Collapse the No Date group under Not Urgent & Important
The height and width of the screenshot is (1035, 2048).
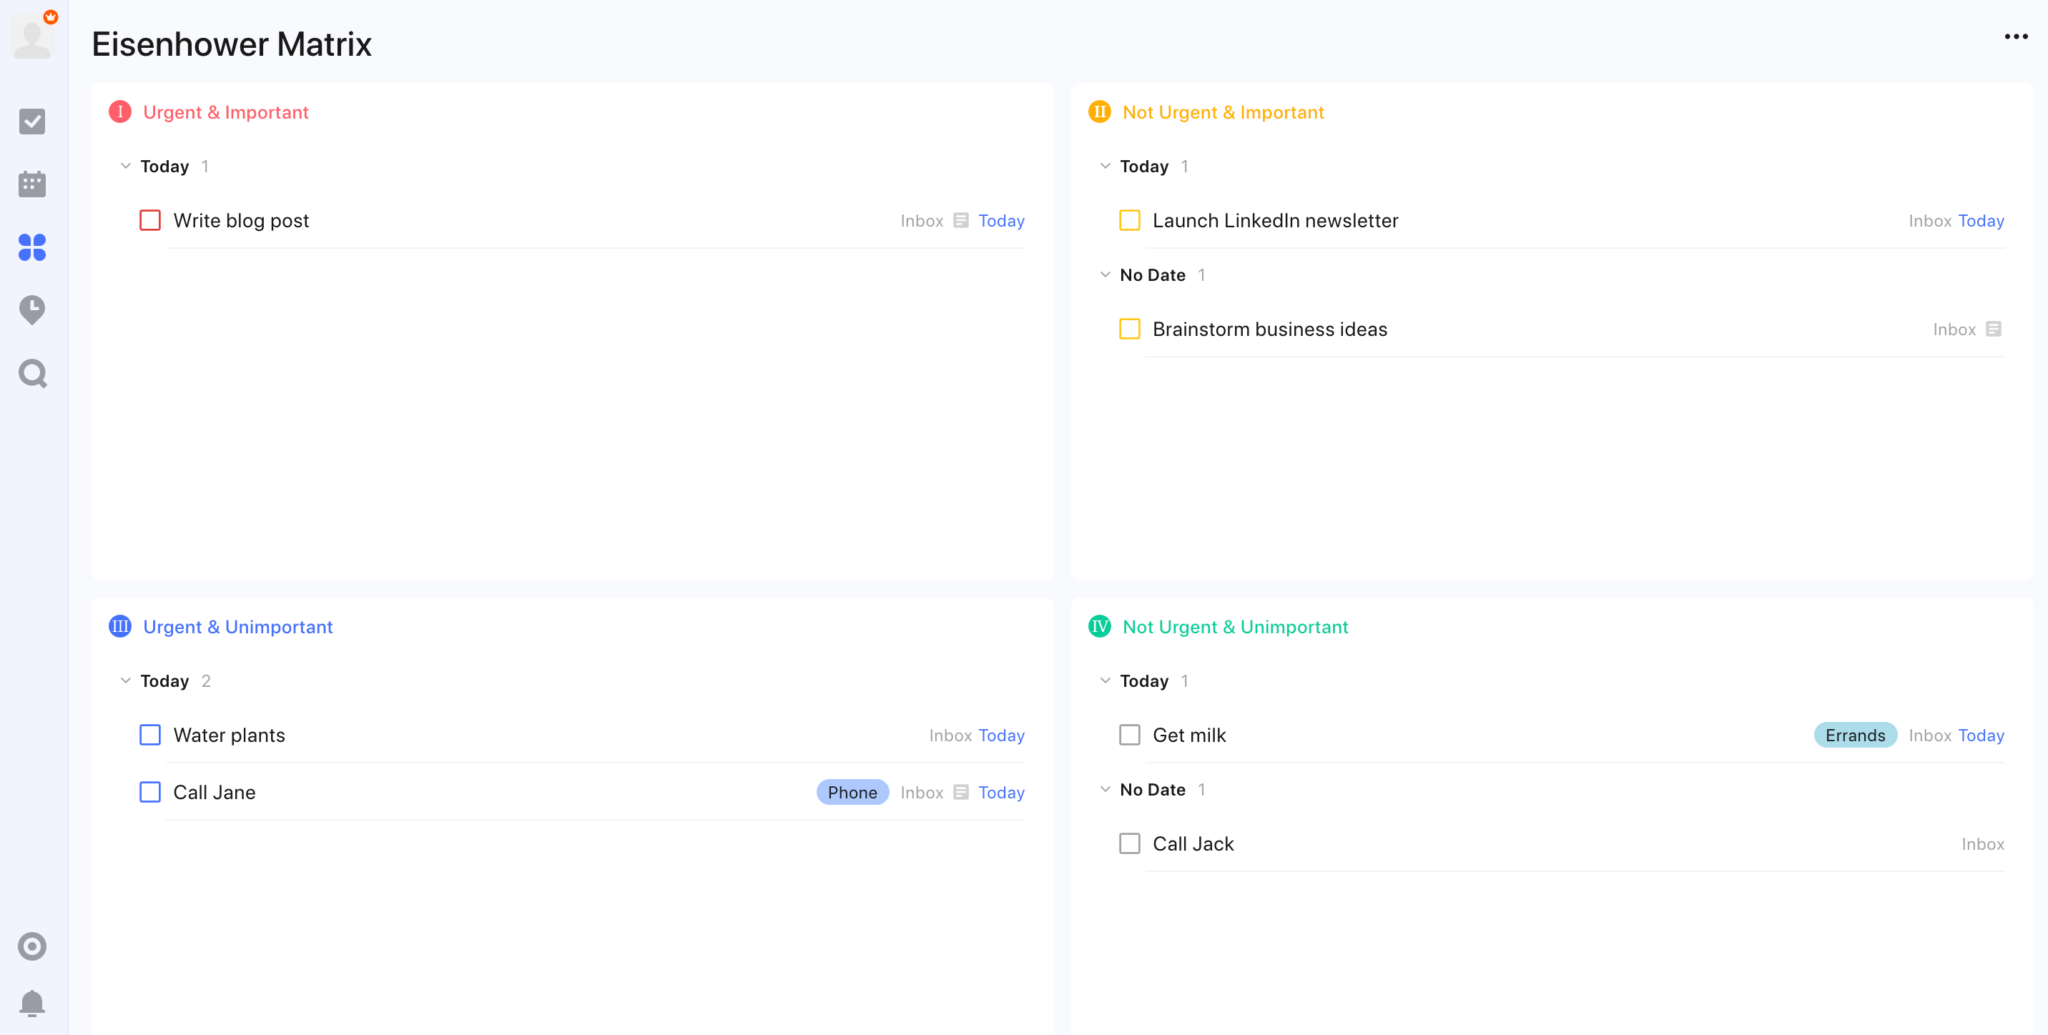point(1105,274)
